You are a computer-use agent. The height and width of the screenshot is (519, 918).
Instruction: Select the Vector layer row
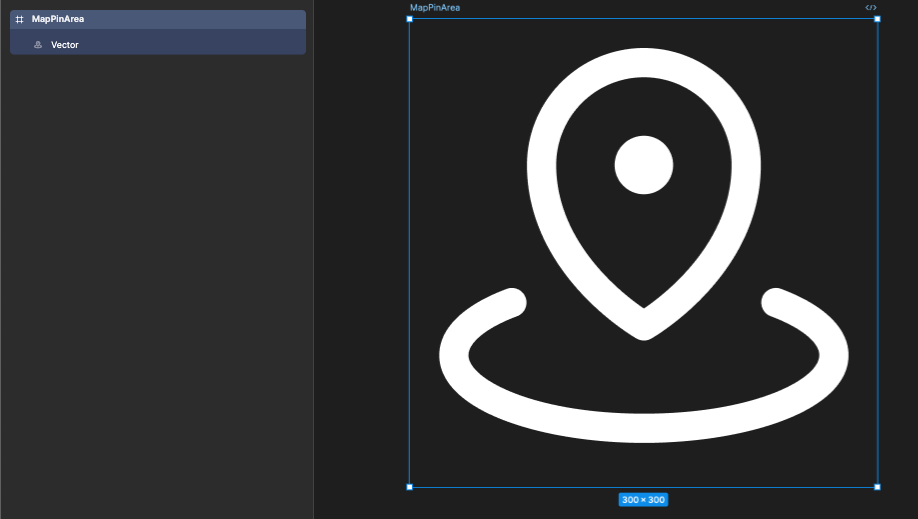[158, 45]
